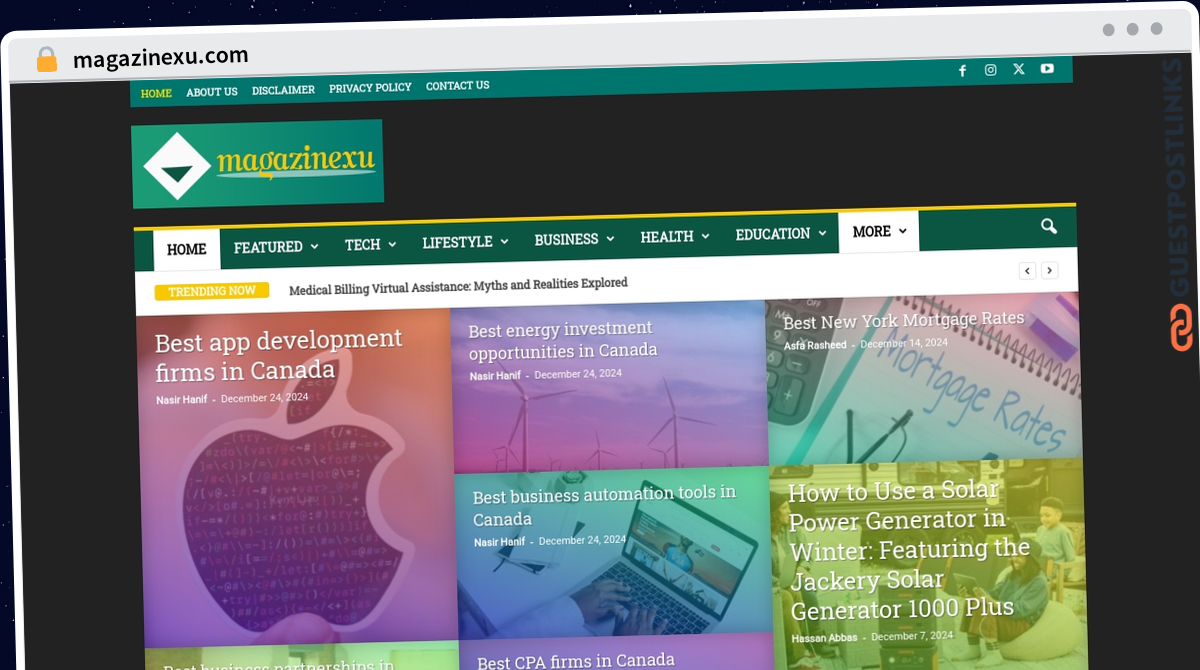Open Best energy investment opportunities in Canada
This screenshot has width=1200, height=670.
click(563, 340)
